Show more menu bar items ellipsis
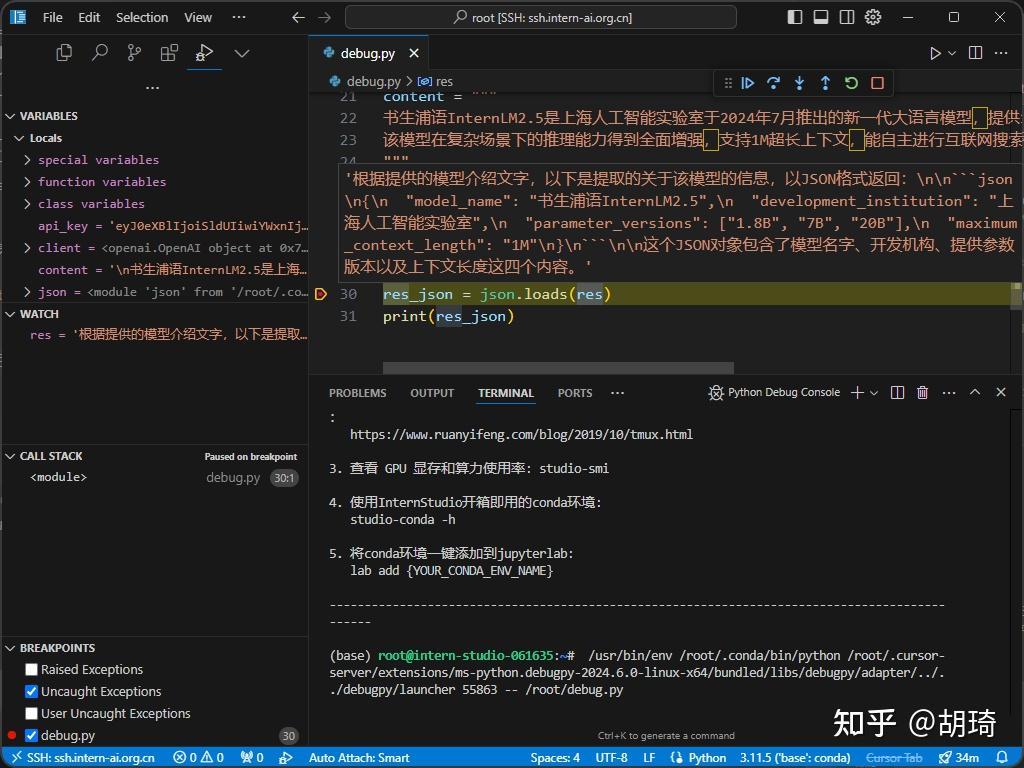Image resolution: width=1024 pixels, height=768 pixels. coord(239,18)
